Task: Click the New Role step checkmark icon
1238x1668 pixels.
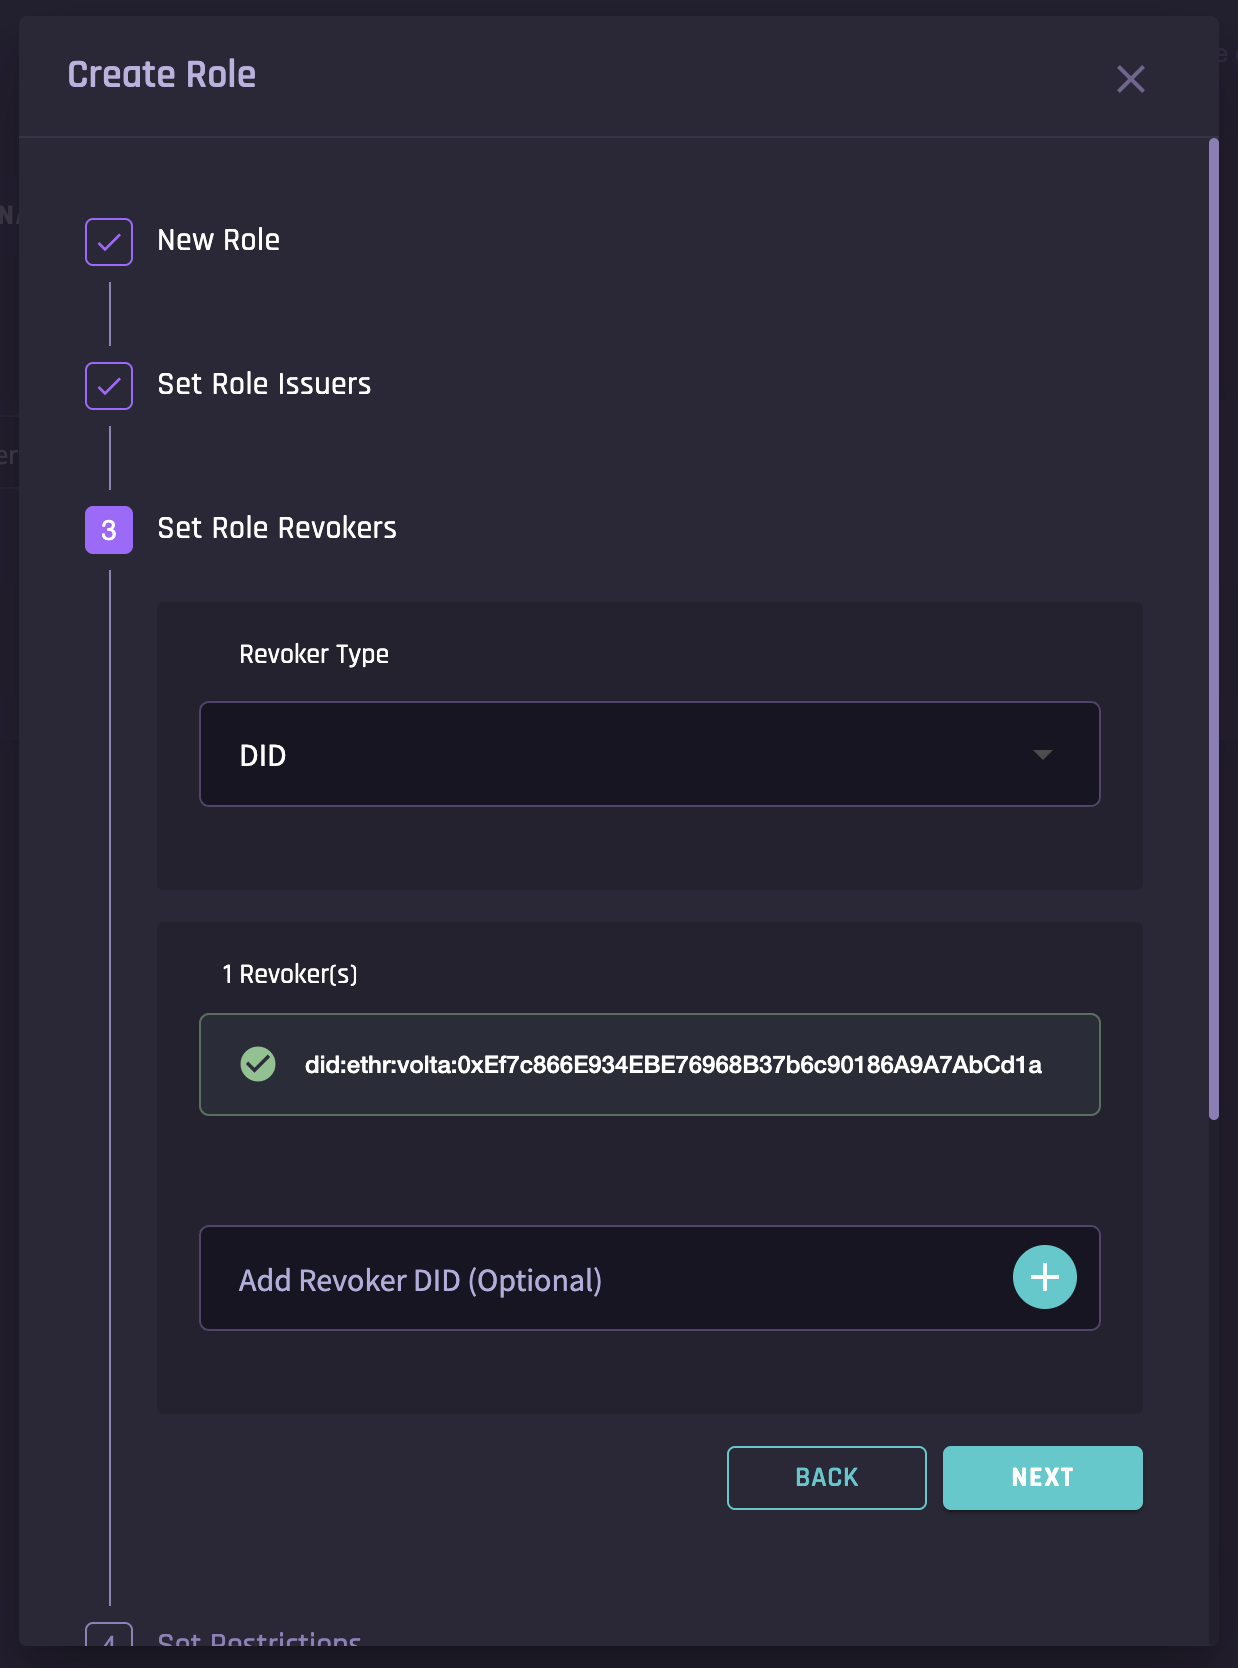Action: coord(109,242)
